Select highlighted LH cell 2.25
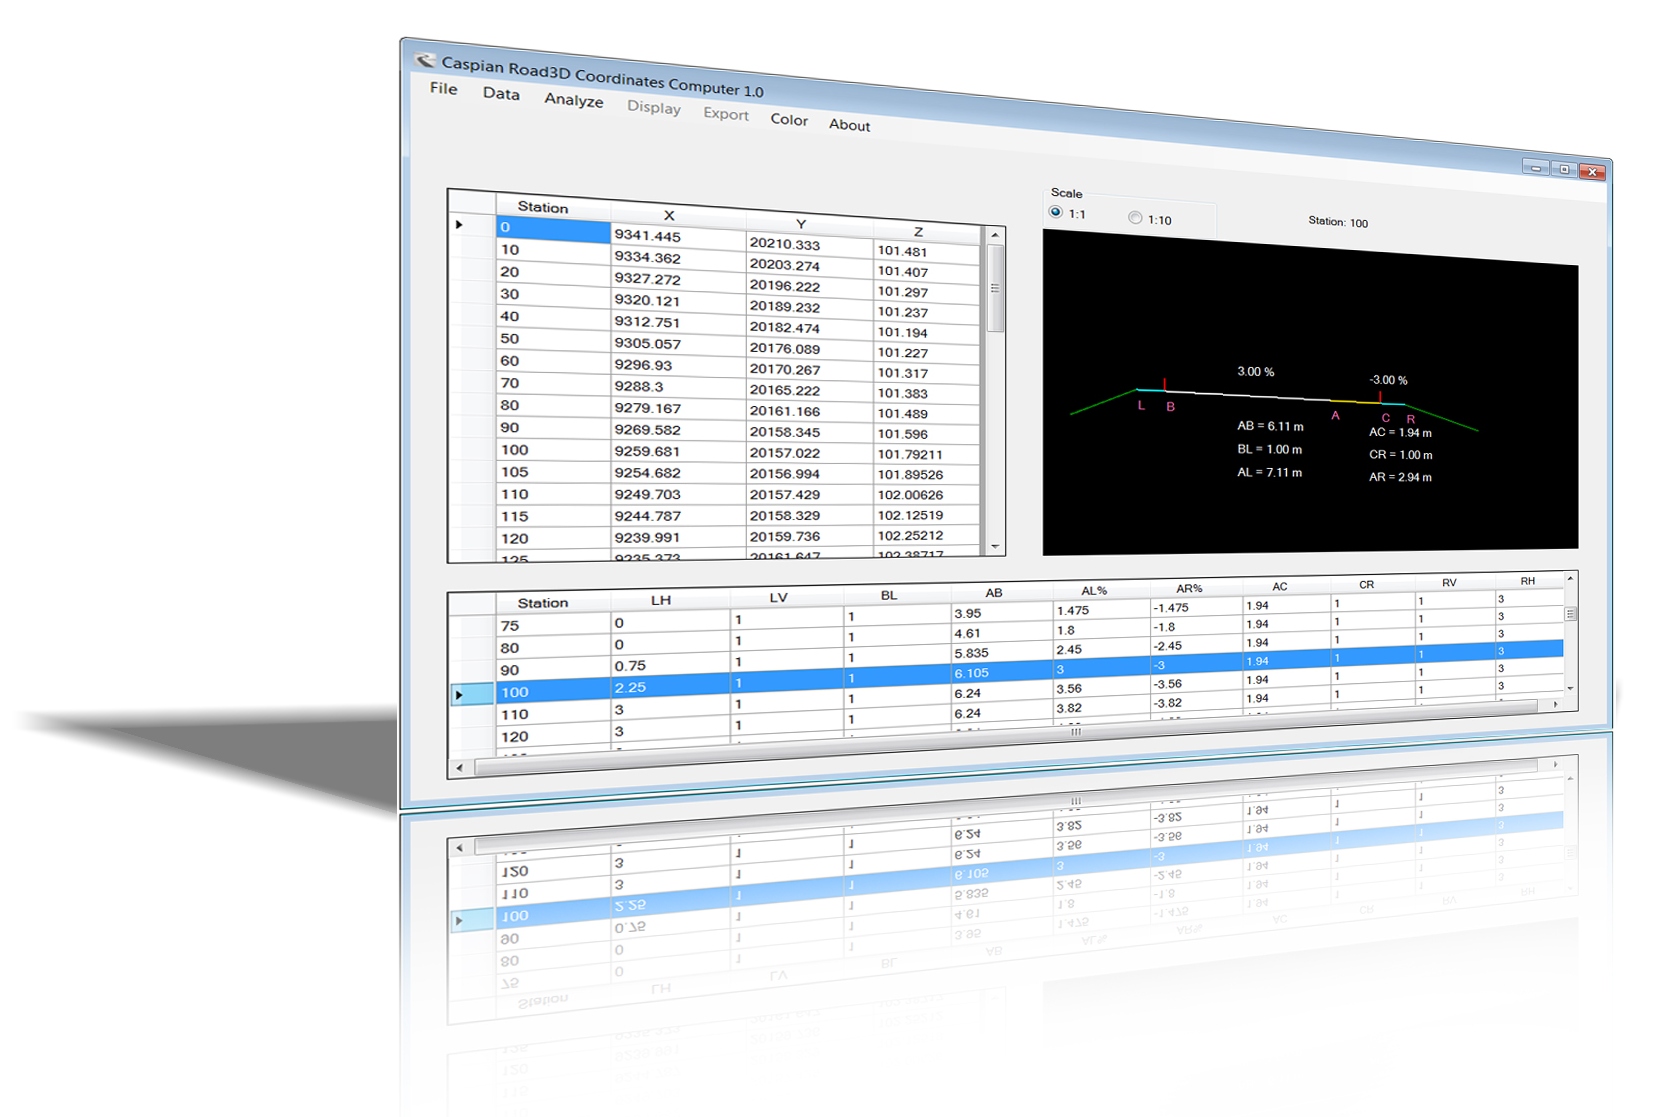Image resolution: width=1654 pixels, height=1117 pixels. point(670,687)
